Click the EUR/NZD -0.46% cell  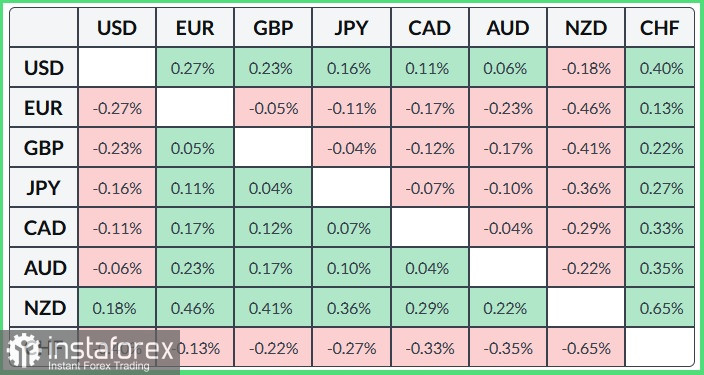point(586,108)
